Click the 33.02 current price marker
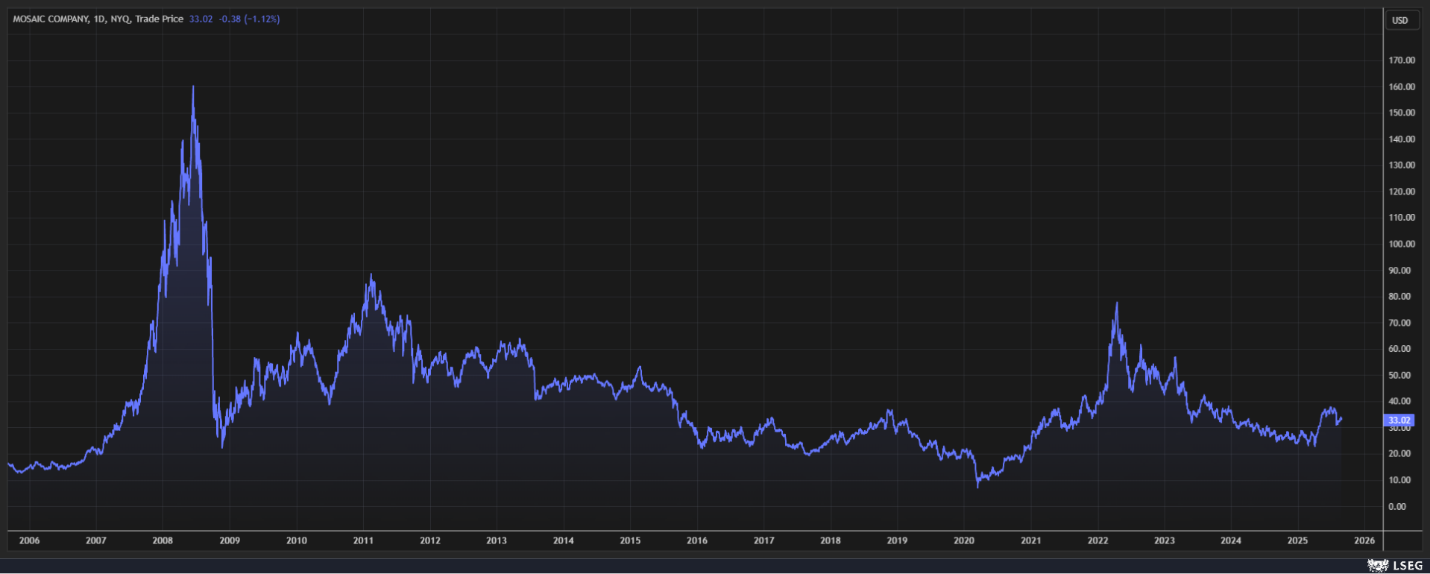 click(1398, 420)
